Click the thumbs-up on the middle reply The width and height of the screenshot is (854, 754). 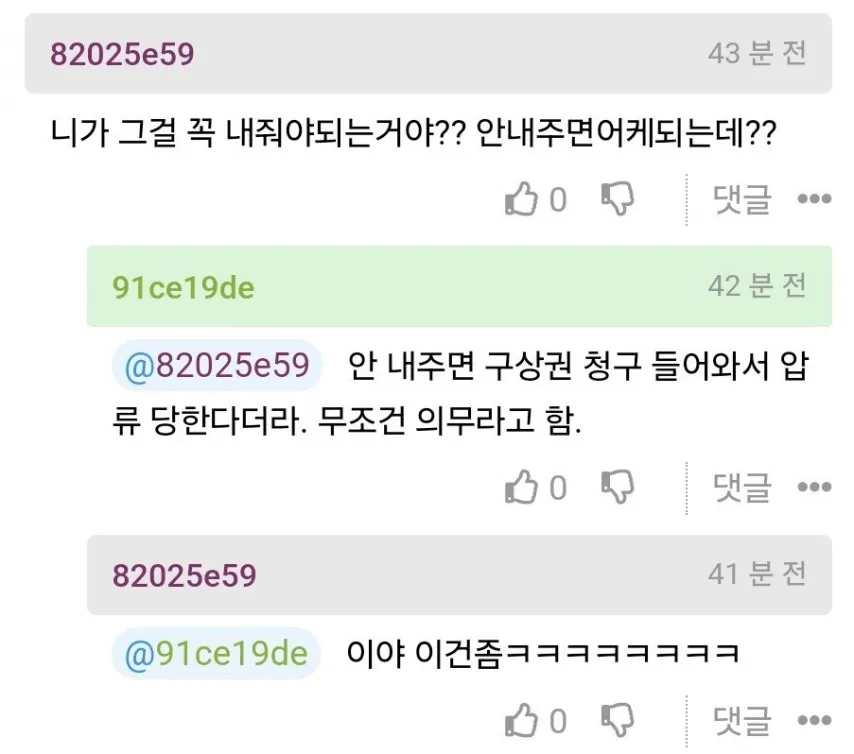[523, 487]
